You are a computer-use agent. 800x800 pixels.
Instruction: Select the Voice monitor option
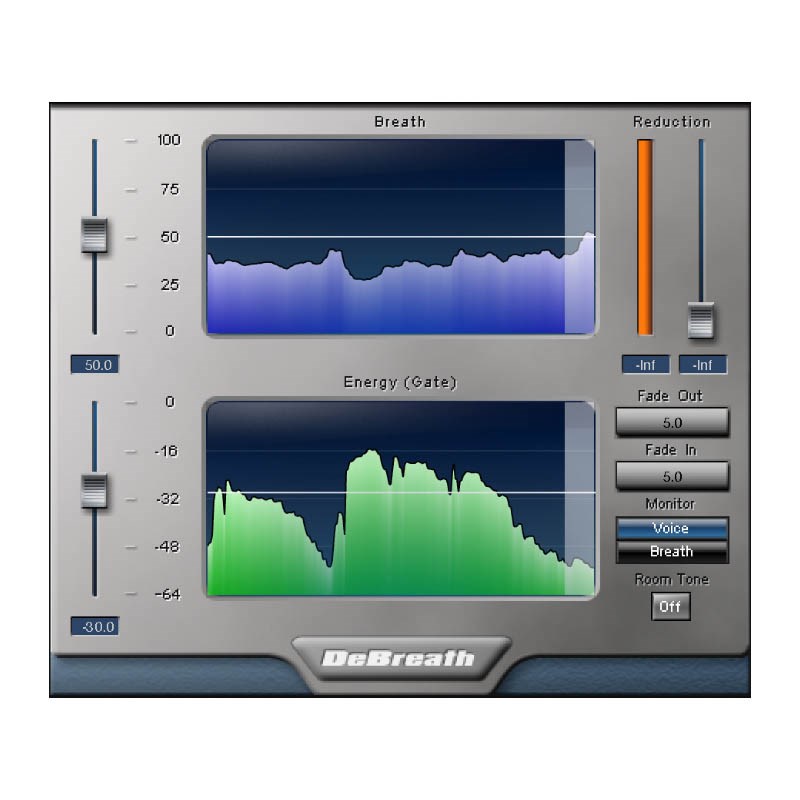coord(671,528)
